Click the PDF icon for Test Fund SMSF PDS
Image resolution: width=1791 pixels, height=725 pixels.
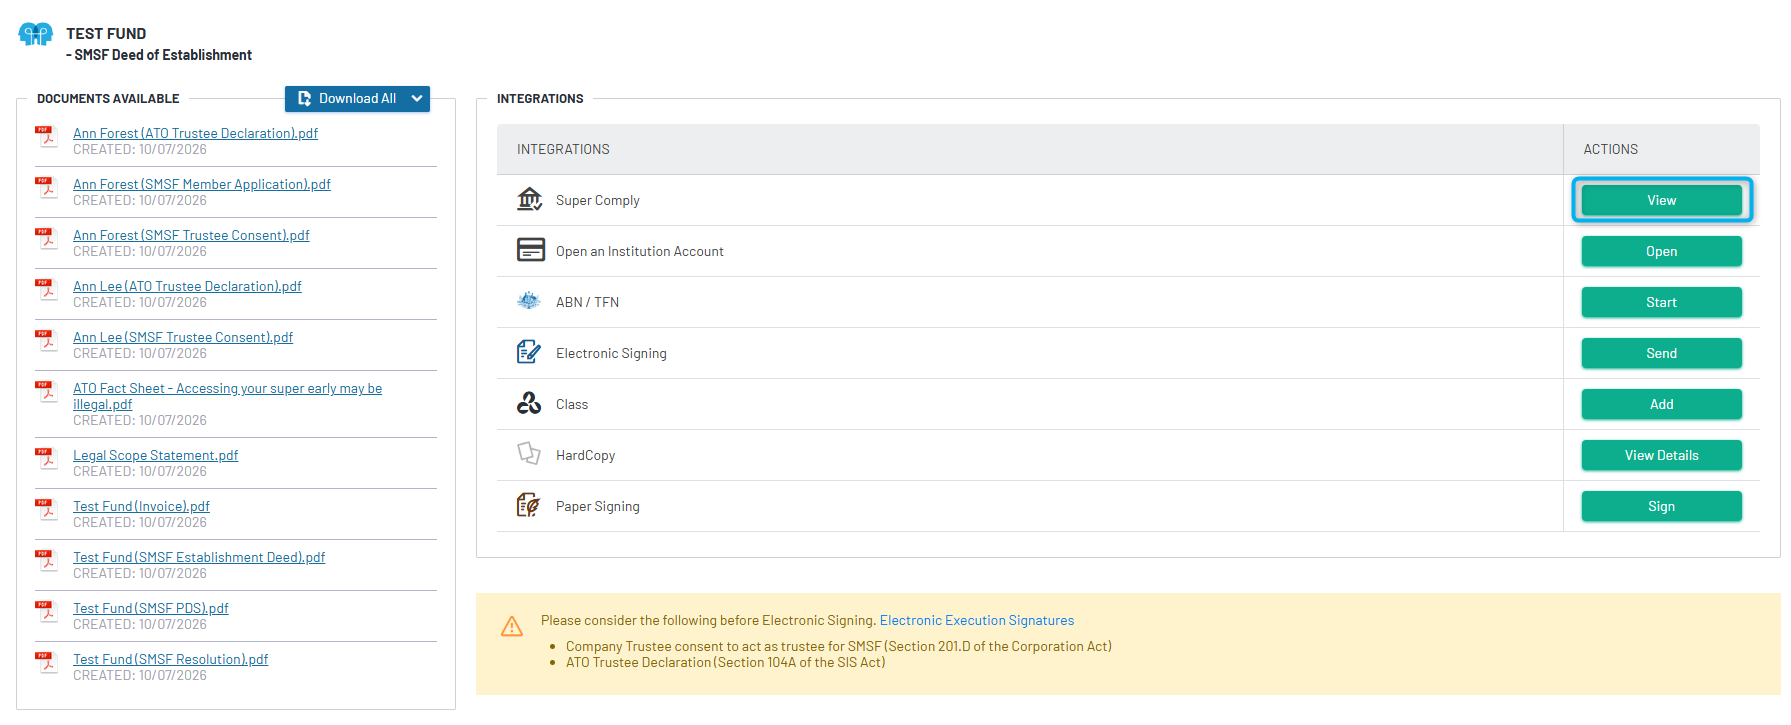[46, 611]
